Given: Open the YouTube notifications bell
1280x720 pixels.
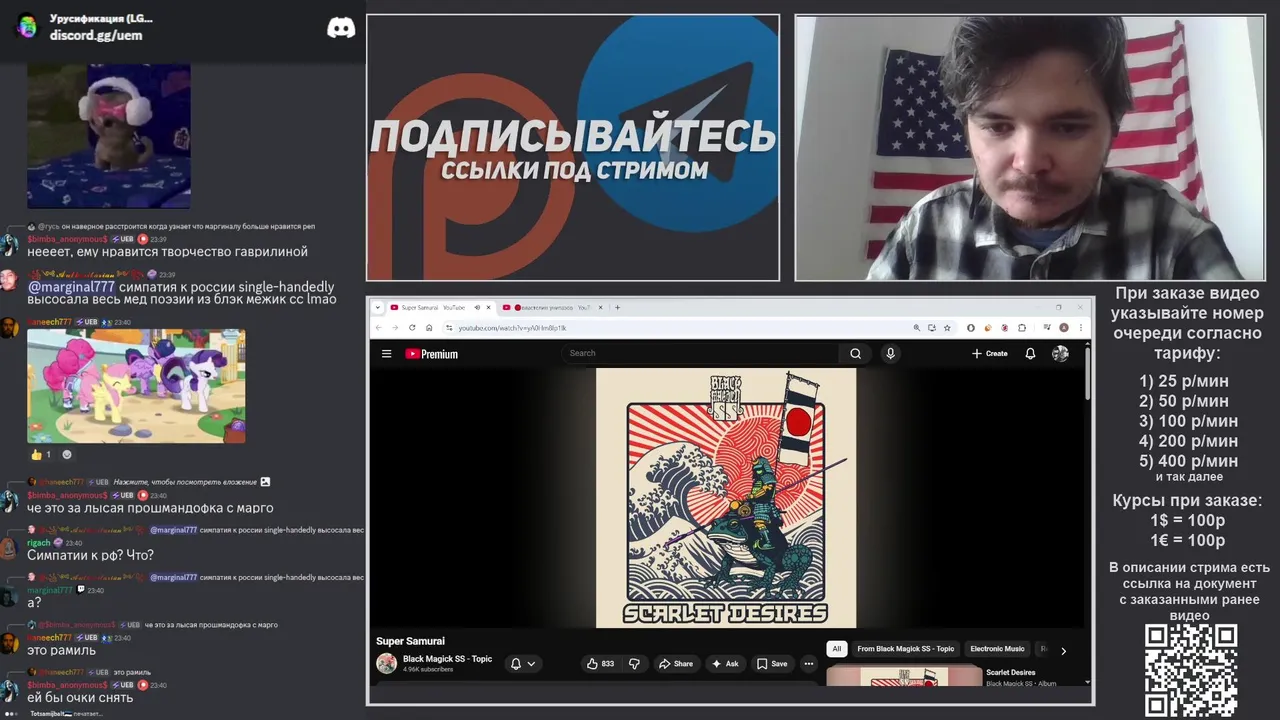Looking at the screenshot, I should click(x=1030, y=354).
